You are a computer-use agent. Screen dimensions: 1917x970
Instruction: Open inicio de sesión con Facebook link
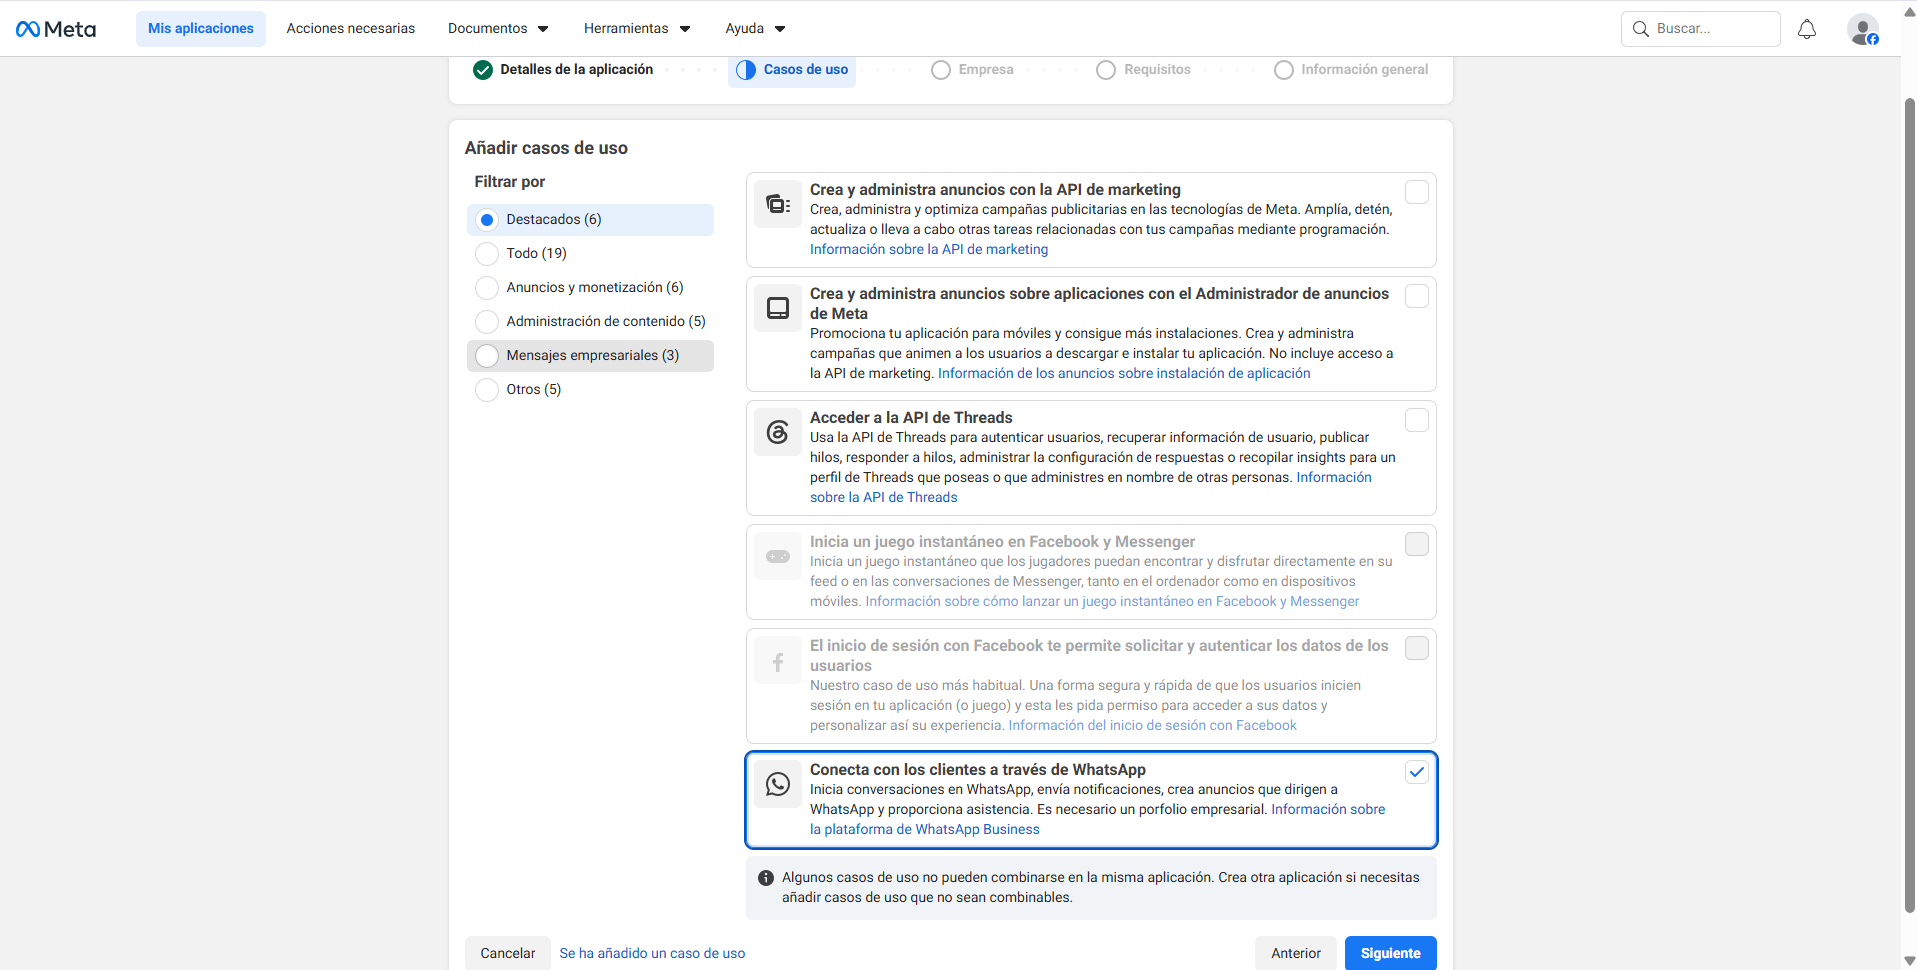1152,726
